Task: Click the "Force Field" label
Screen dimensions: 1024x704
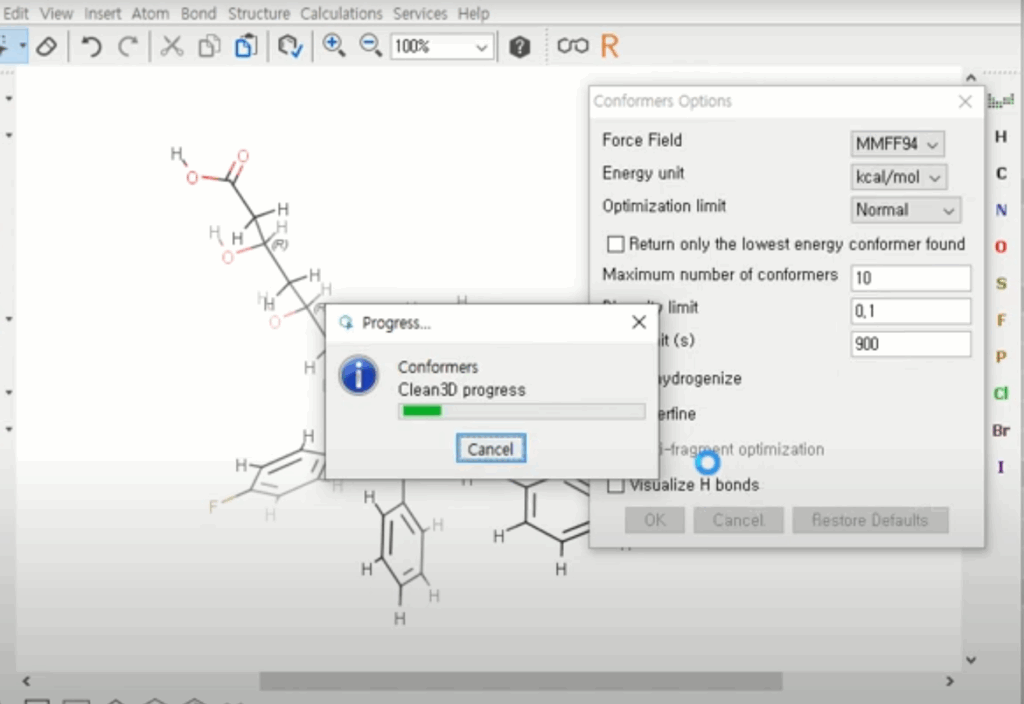Action: tap(641, 140)
